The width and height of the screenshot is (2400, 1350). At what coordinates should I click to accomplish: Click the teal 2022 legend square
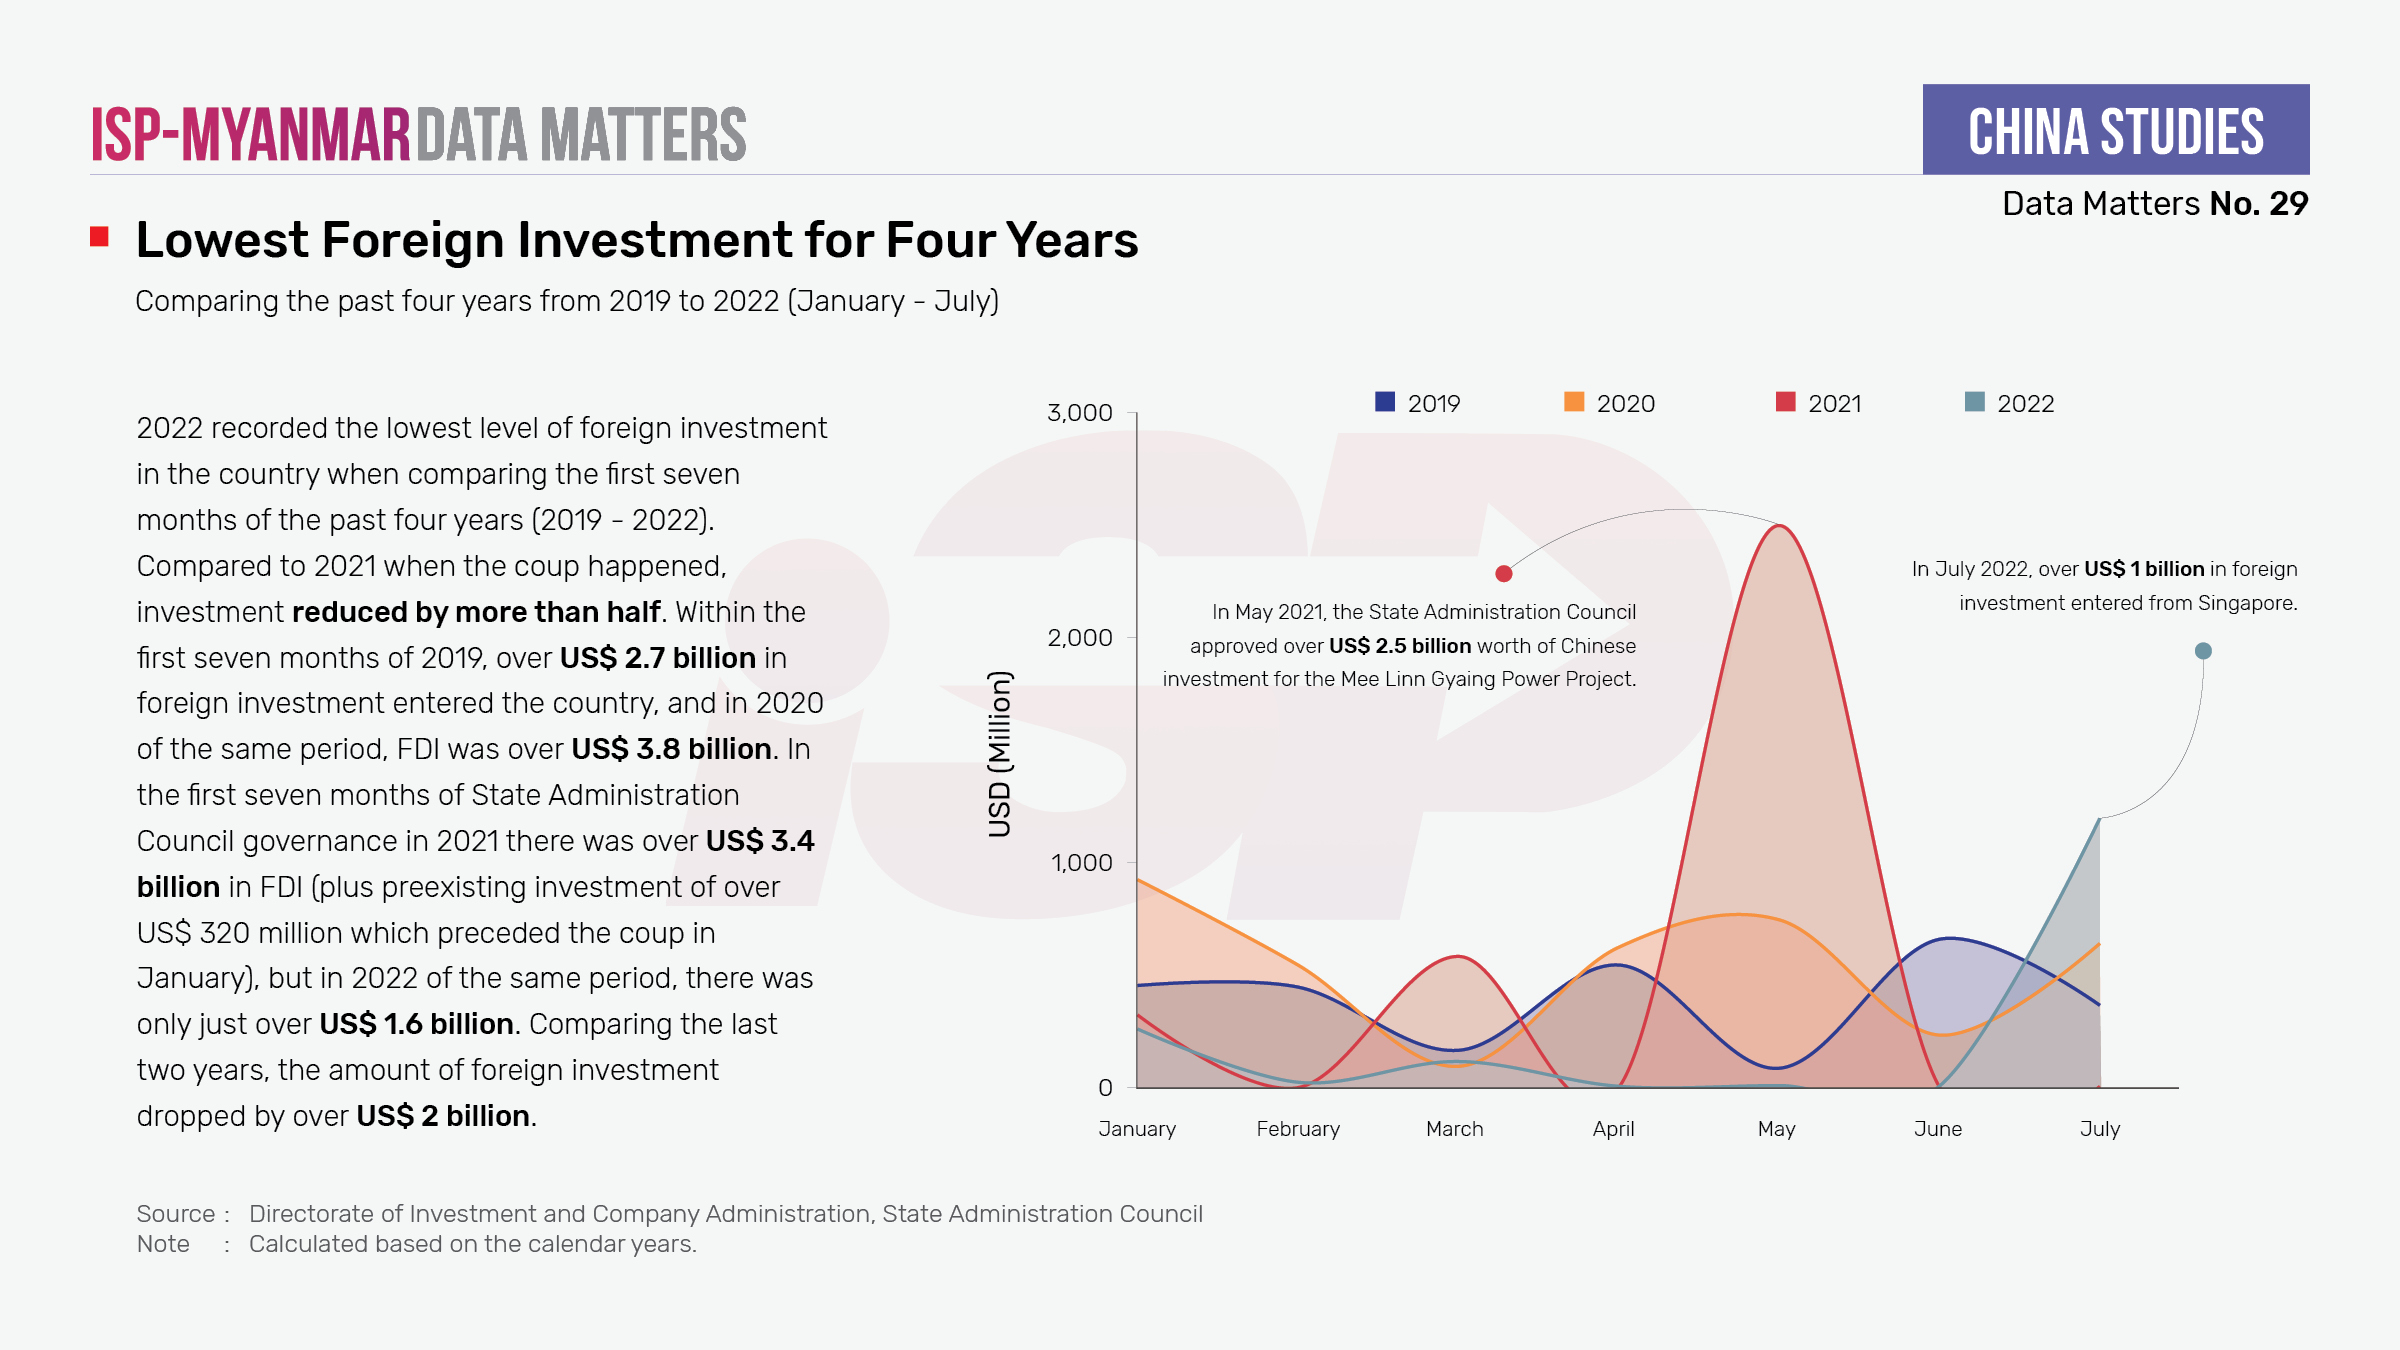(1974, 402)
